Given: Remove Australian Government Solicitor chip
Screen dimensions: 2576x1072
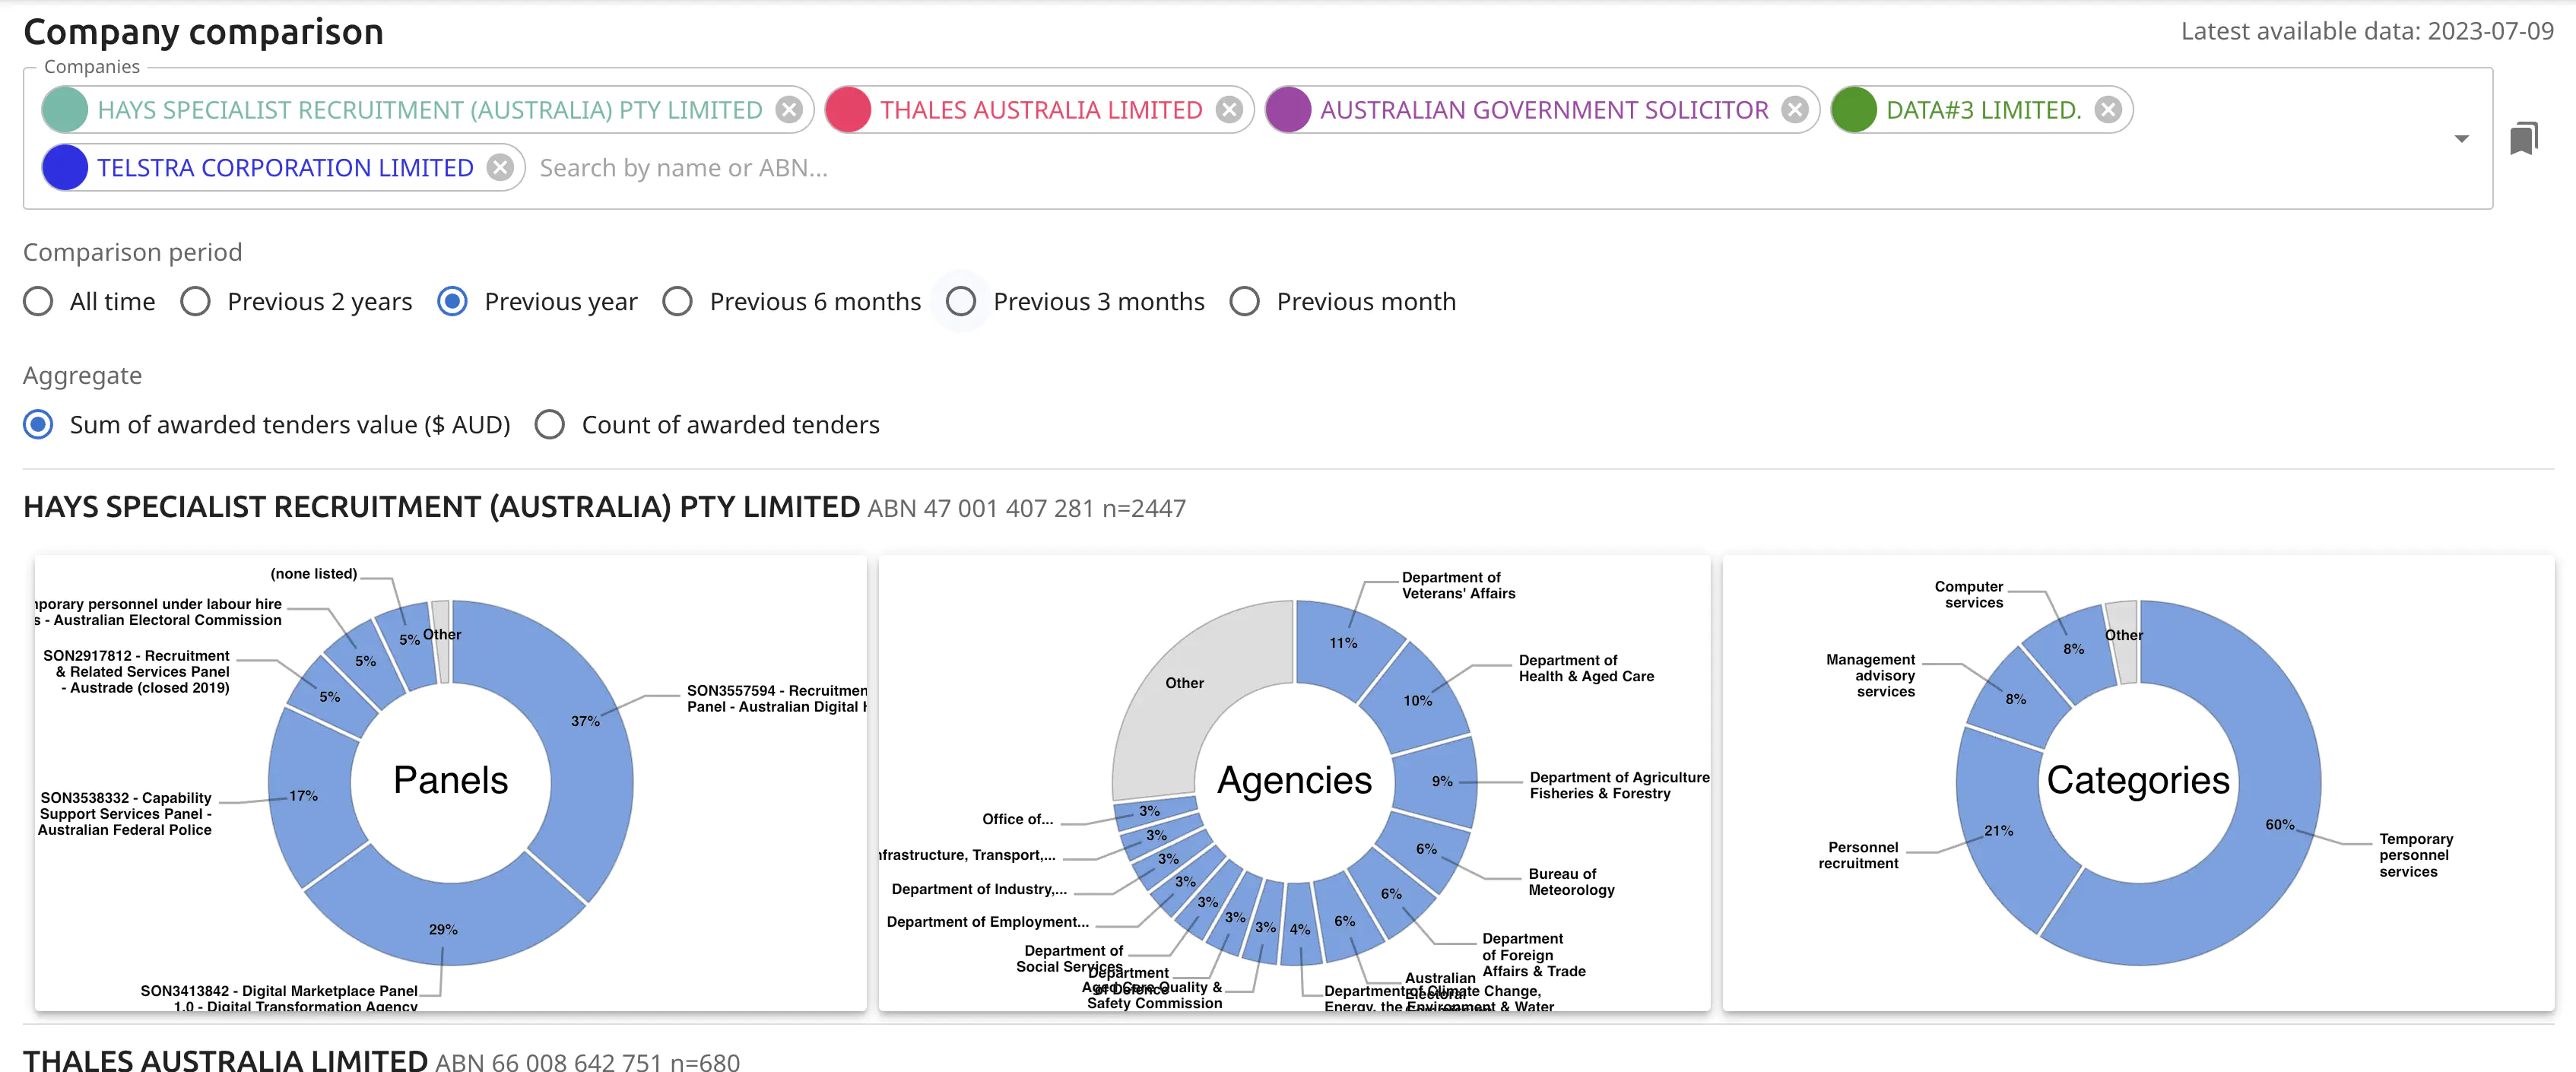Looking at the screenshot, I should [1795, 110].
